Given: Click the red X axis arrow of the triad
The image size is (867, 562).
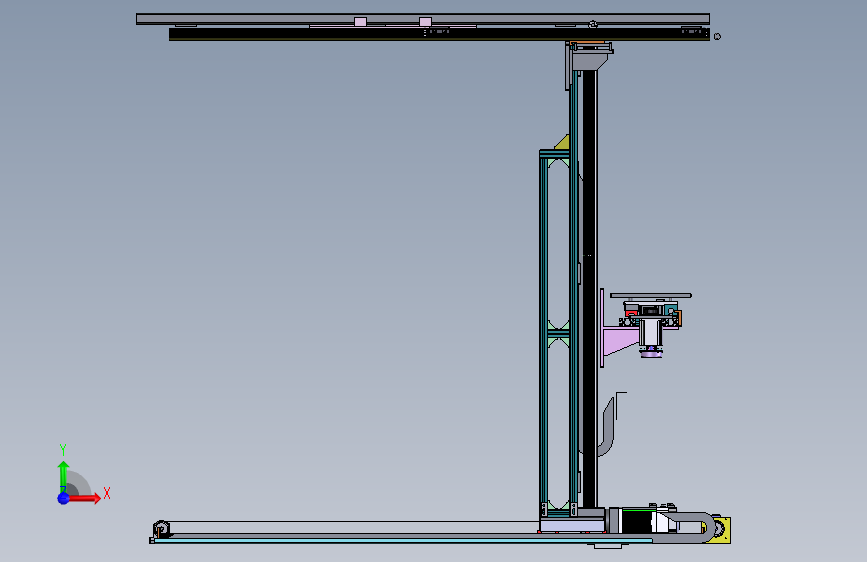Looking at the screenshot, I should click(x=85, y=498).
